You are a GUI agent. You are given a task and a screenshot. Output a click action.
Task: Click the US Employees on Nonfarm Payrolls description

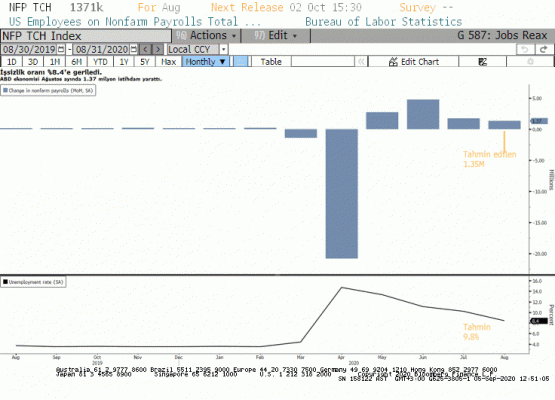pyautogui.click(x=135, y=22)
